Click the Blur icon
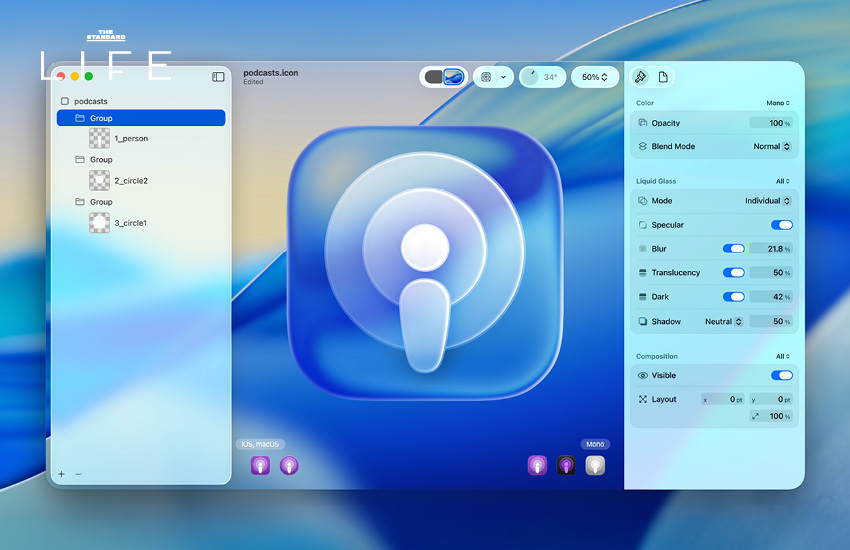Viewport: 850px width, 550px height. [x=642, y=249]
